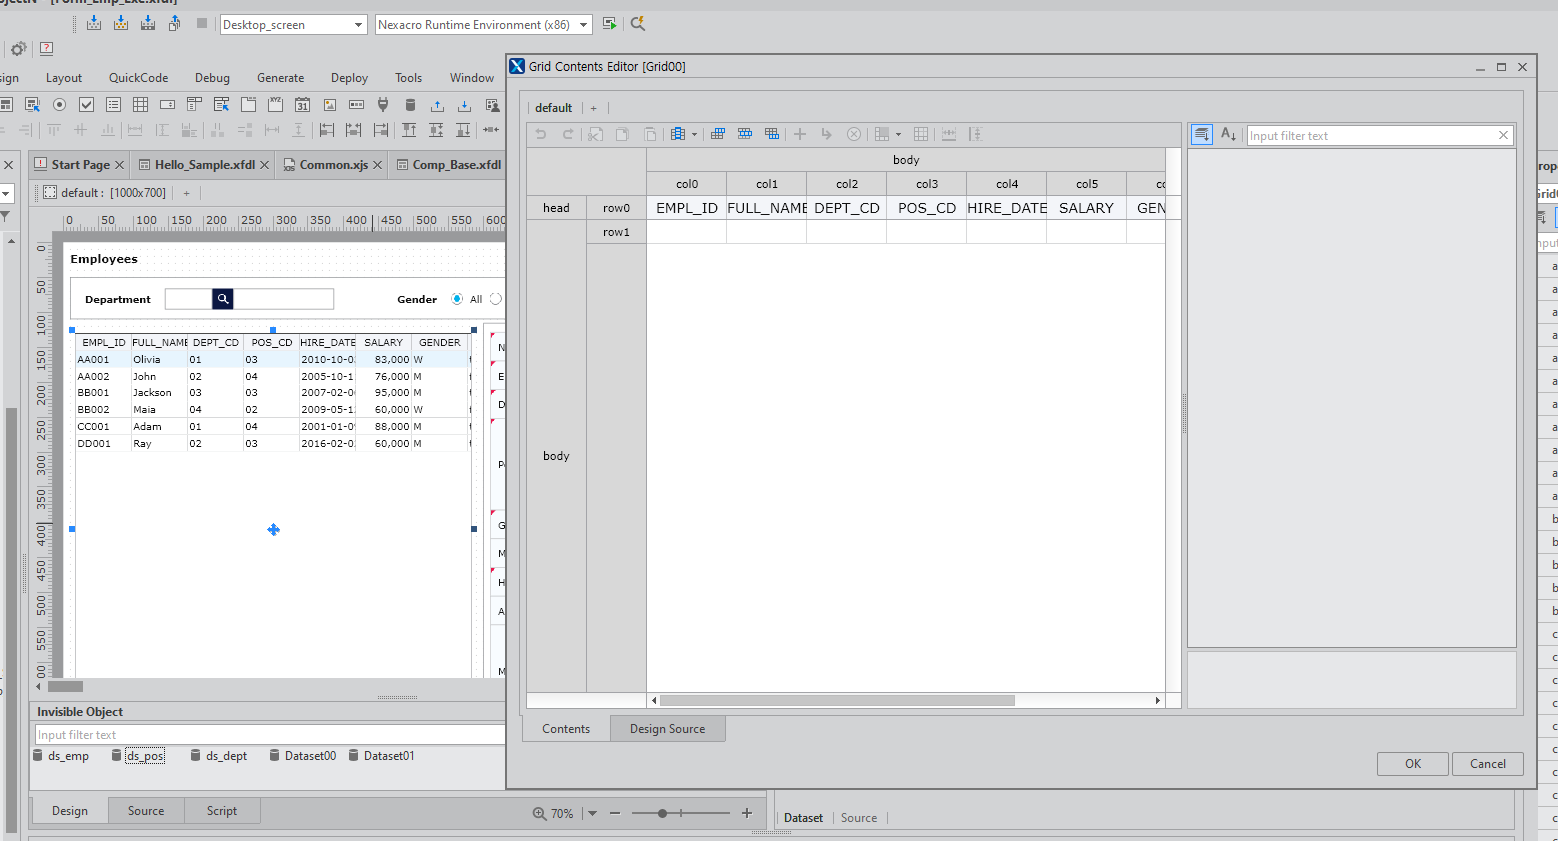Switch to the Common.xjs tab
The height and width of the screenshot is (841, 1558).
coord(333,164)
